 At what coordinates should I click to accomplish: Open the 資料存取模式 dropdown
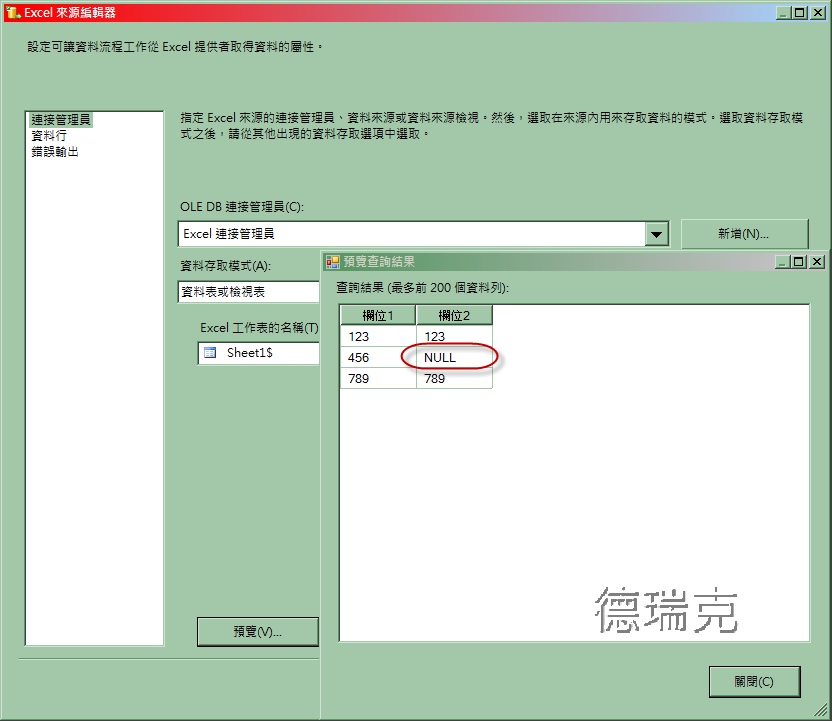pos(248,292)
